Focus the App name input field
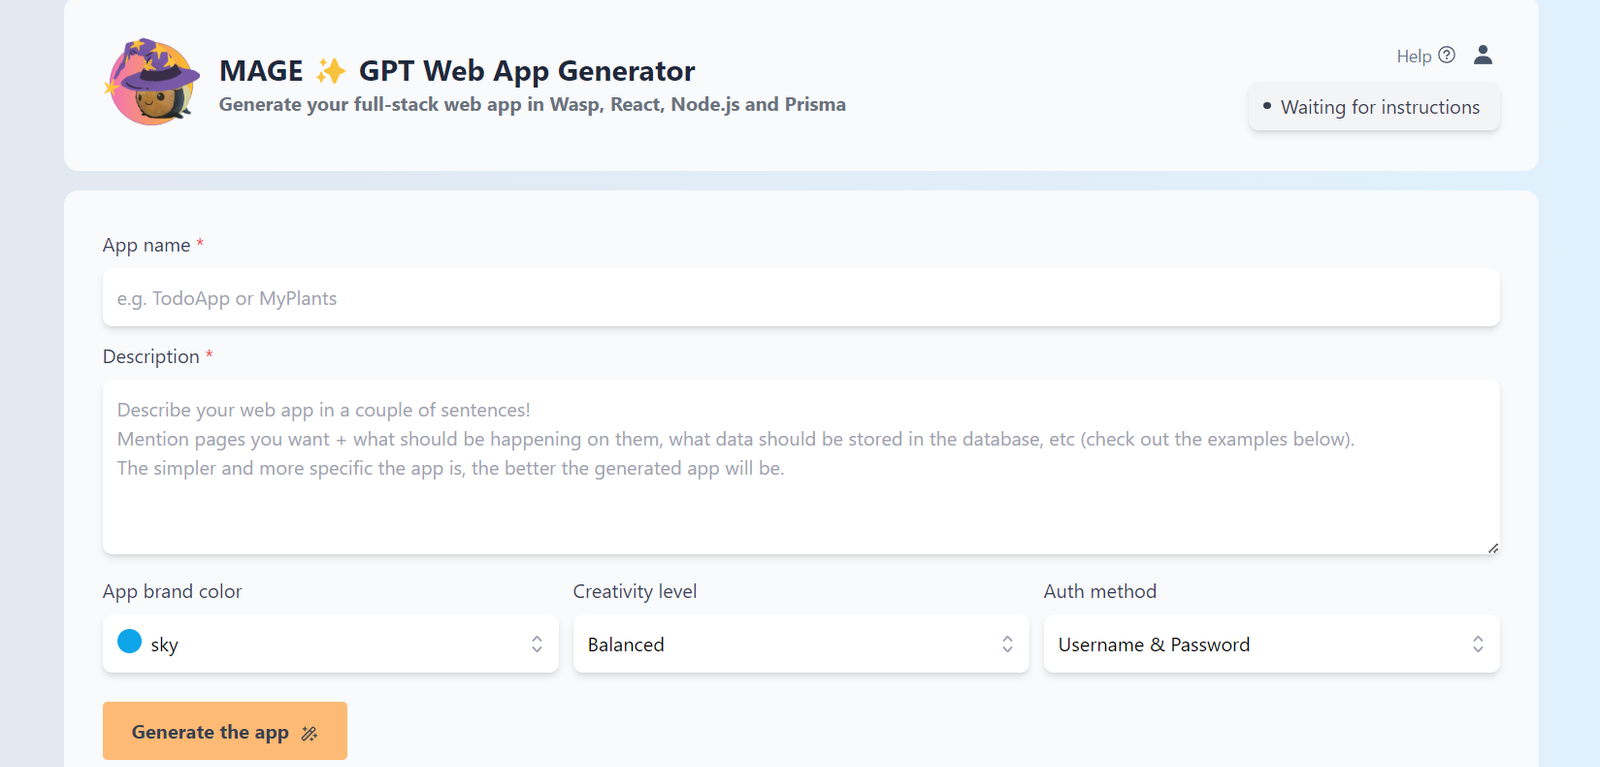Screen dimensions: 1600x767 point(800,298)
